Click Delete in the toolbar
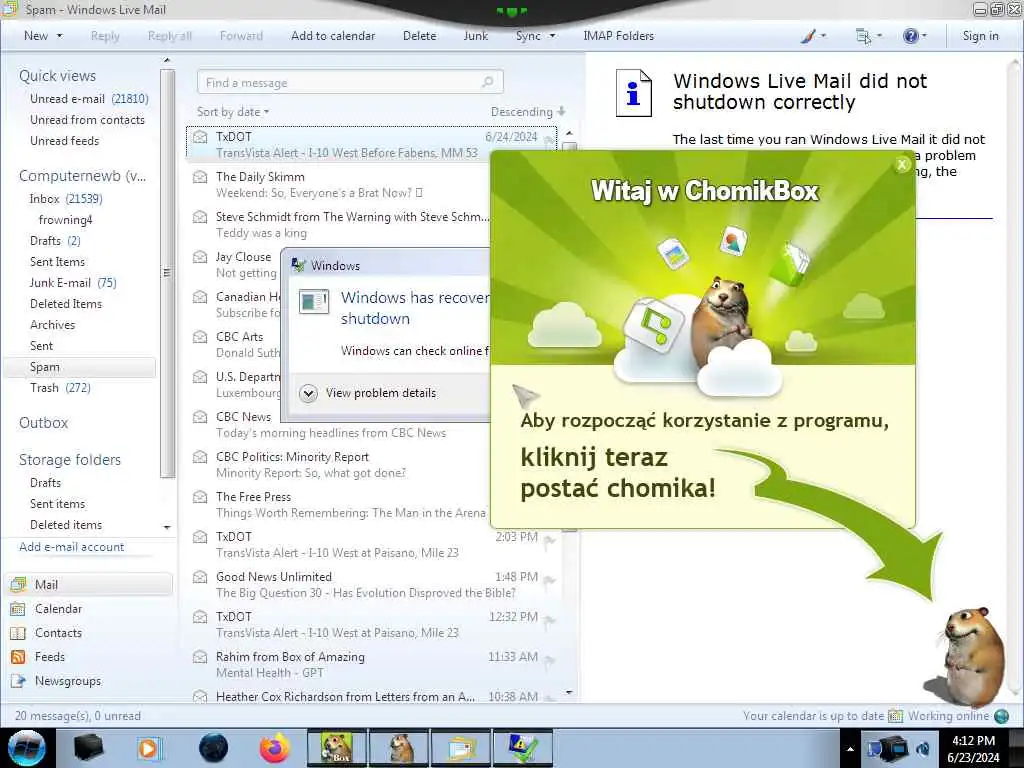This screenshot has width=1024, height=768. [x=419, y=36]
